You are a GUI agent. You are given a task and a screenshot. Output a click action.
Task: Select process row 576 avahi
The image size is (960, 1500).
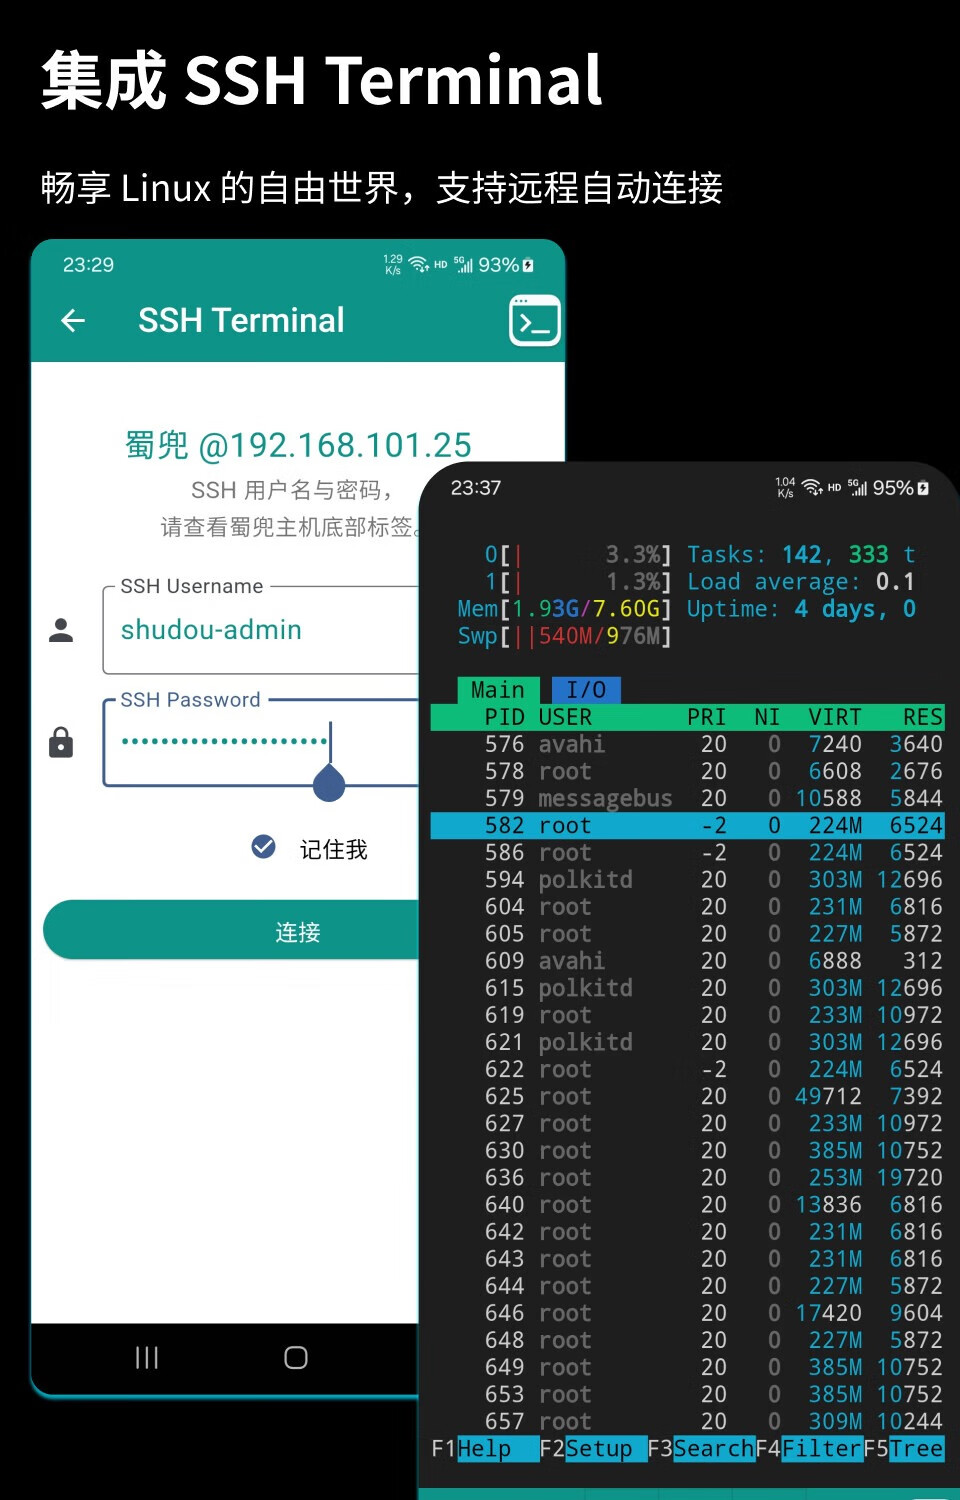click(x=687, y=744)
